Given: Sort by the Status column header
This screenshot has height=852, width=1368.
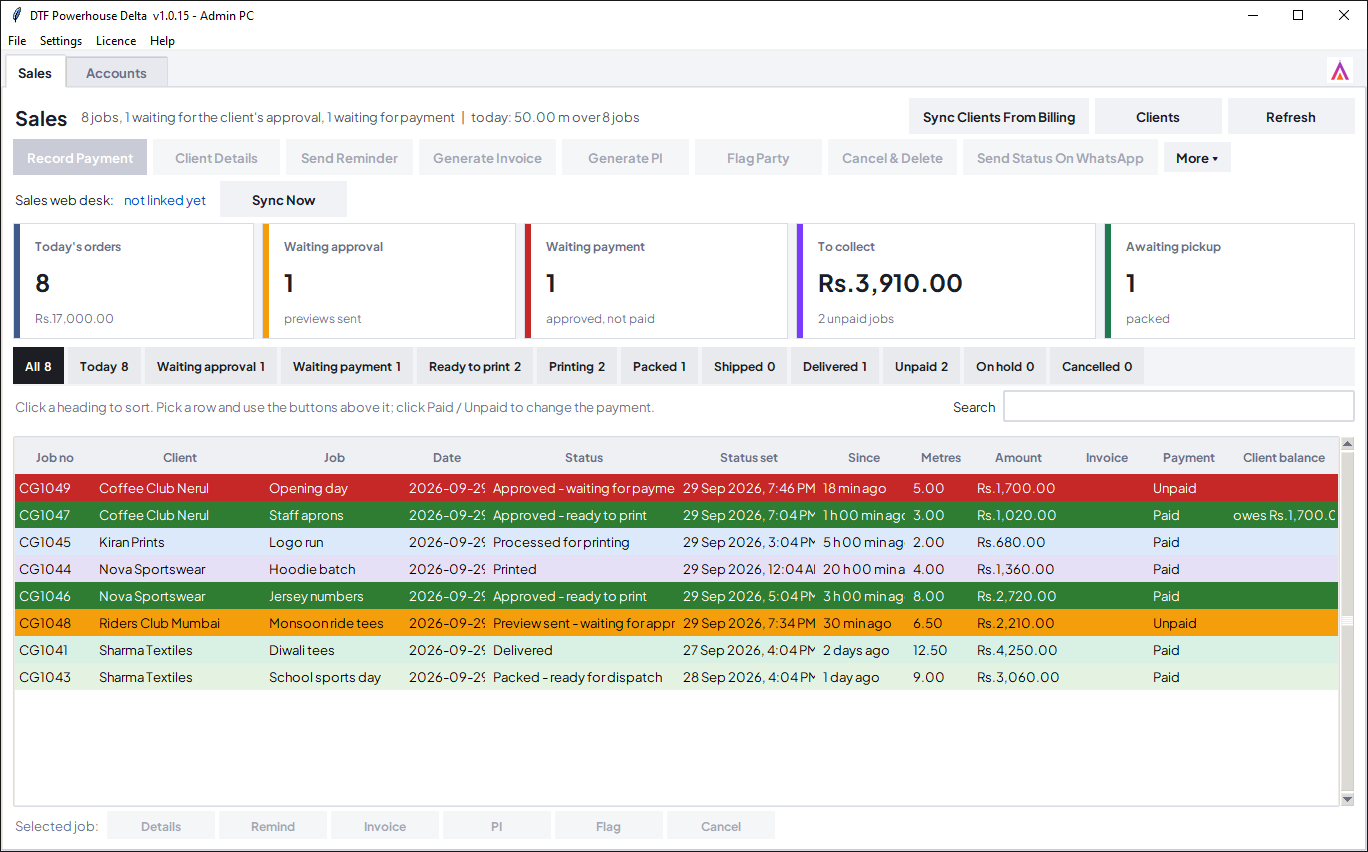Looking at the screenshot, I should [584, 458].
